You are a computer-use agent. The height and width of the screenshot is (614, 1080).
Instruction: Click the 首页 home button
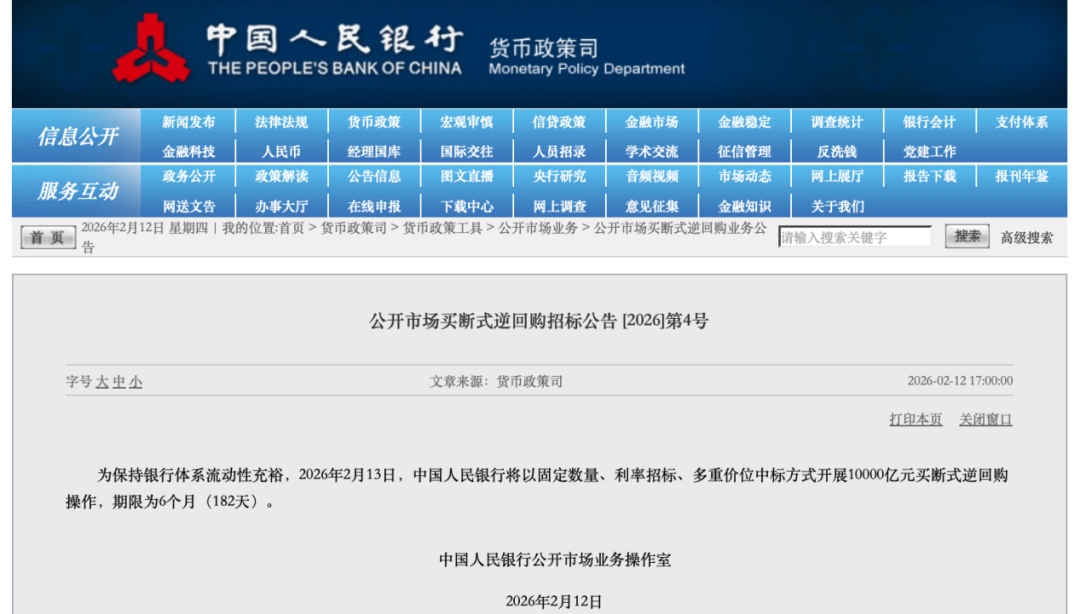click(48, 237)
